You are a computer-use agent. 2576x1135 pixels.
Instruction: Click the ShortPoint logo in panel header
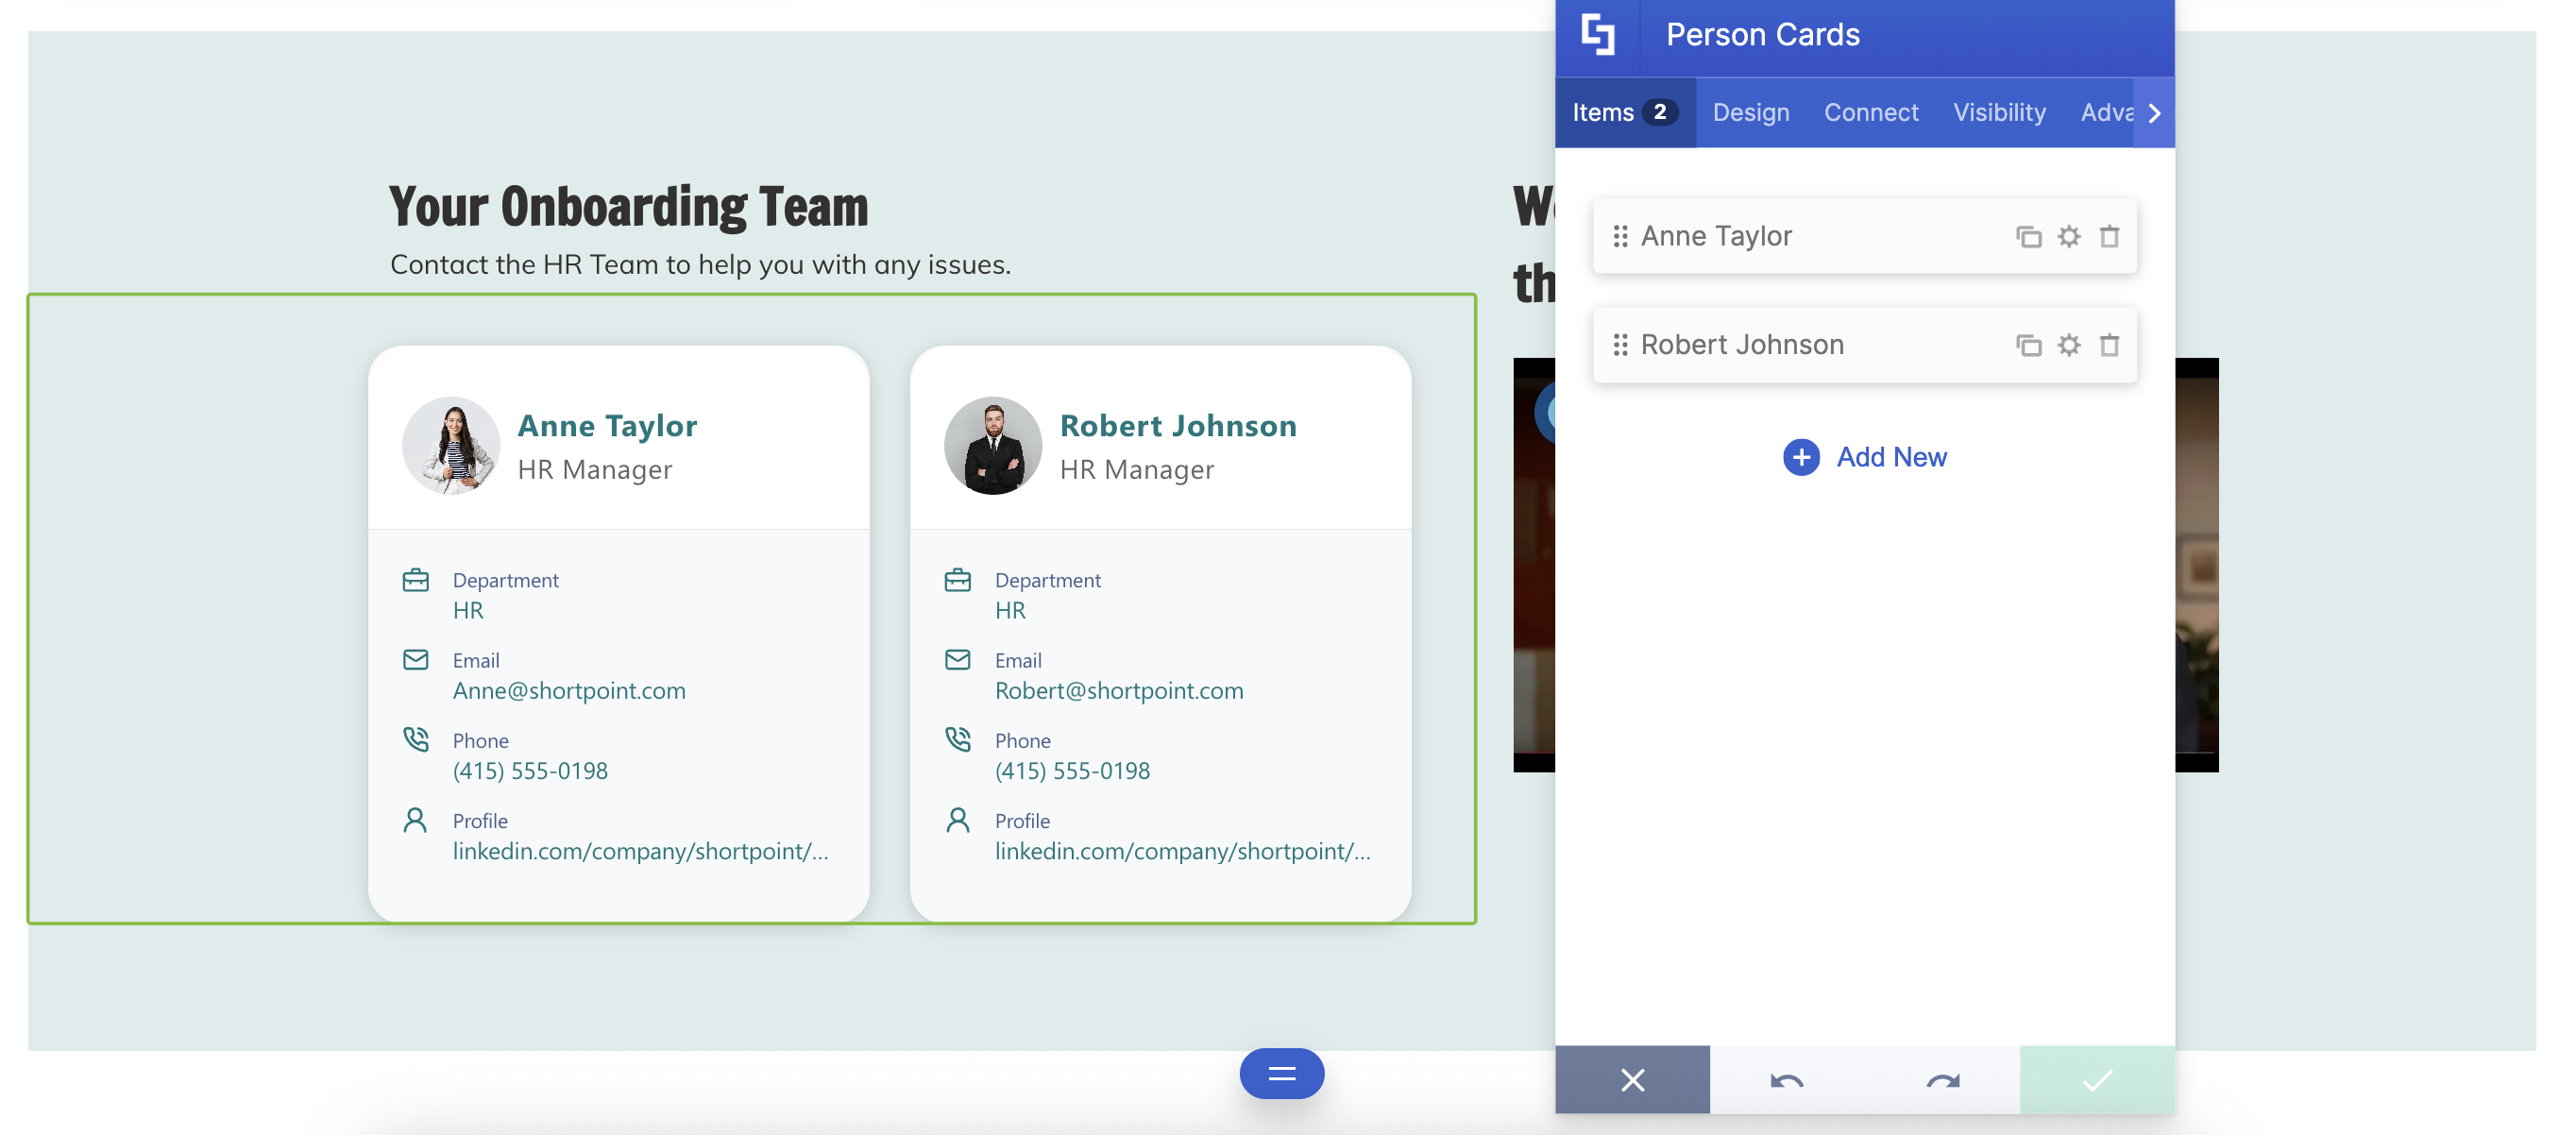1598,35
